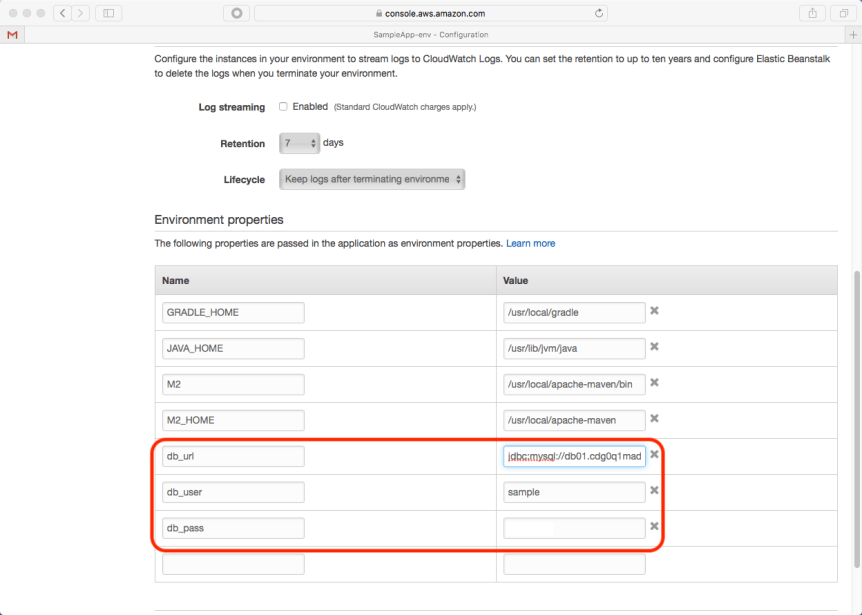Open a new tab with the plus button
The height and width of the screenshot is (615, 862).
pos(853,34)
